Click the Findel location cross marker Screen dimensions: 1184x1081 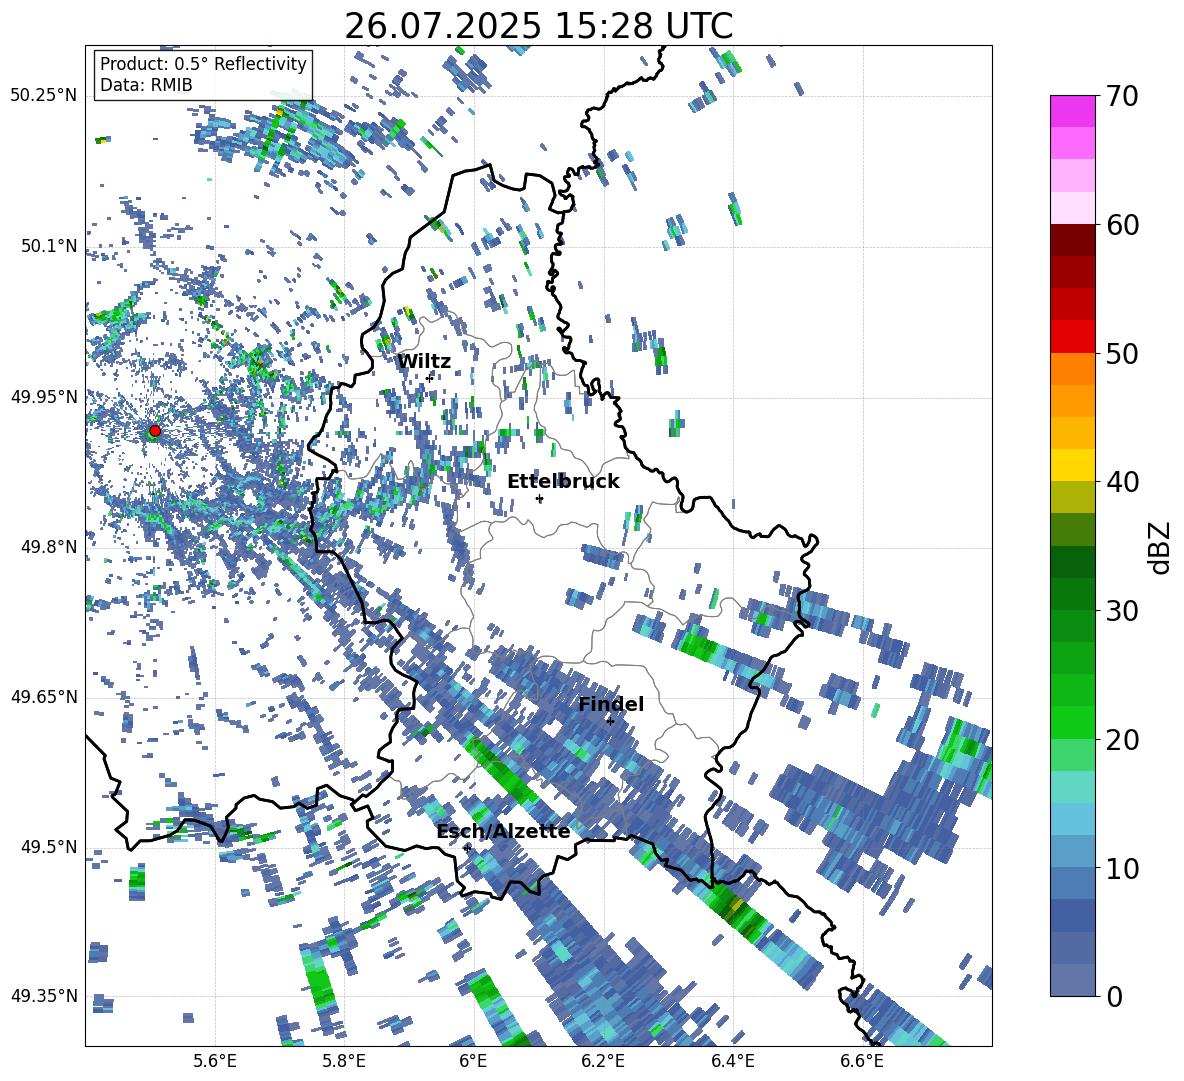point(610,721)
